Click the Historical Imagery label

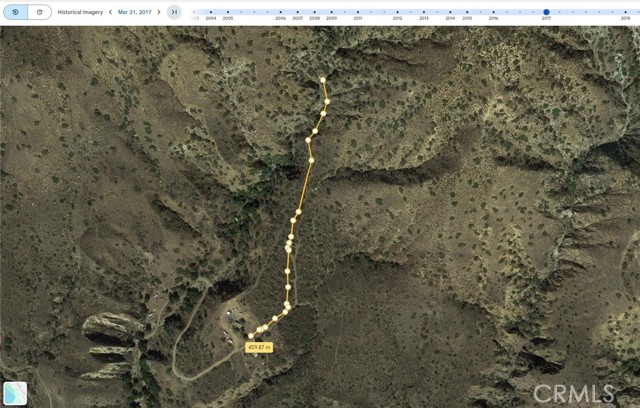point(80,12)
